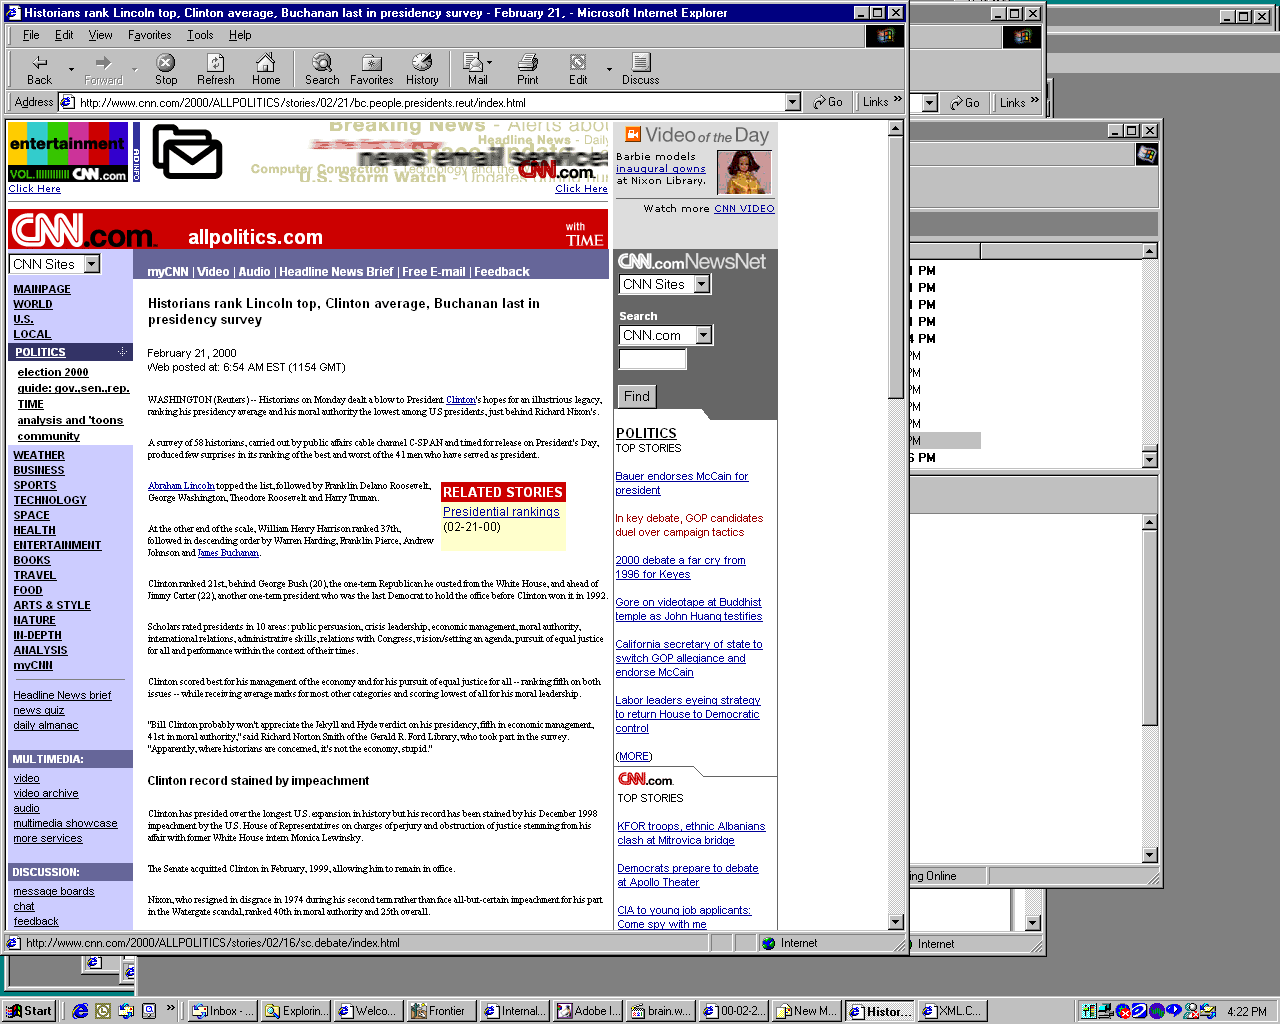1280x1024 pixels.
Task: Click the Go button beside address bar
Action: pyautogui.click(x=828, y=102)
